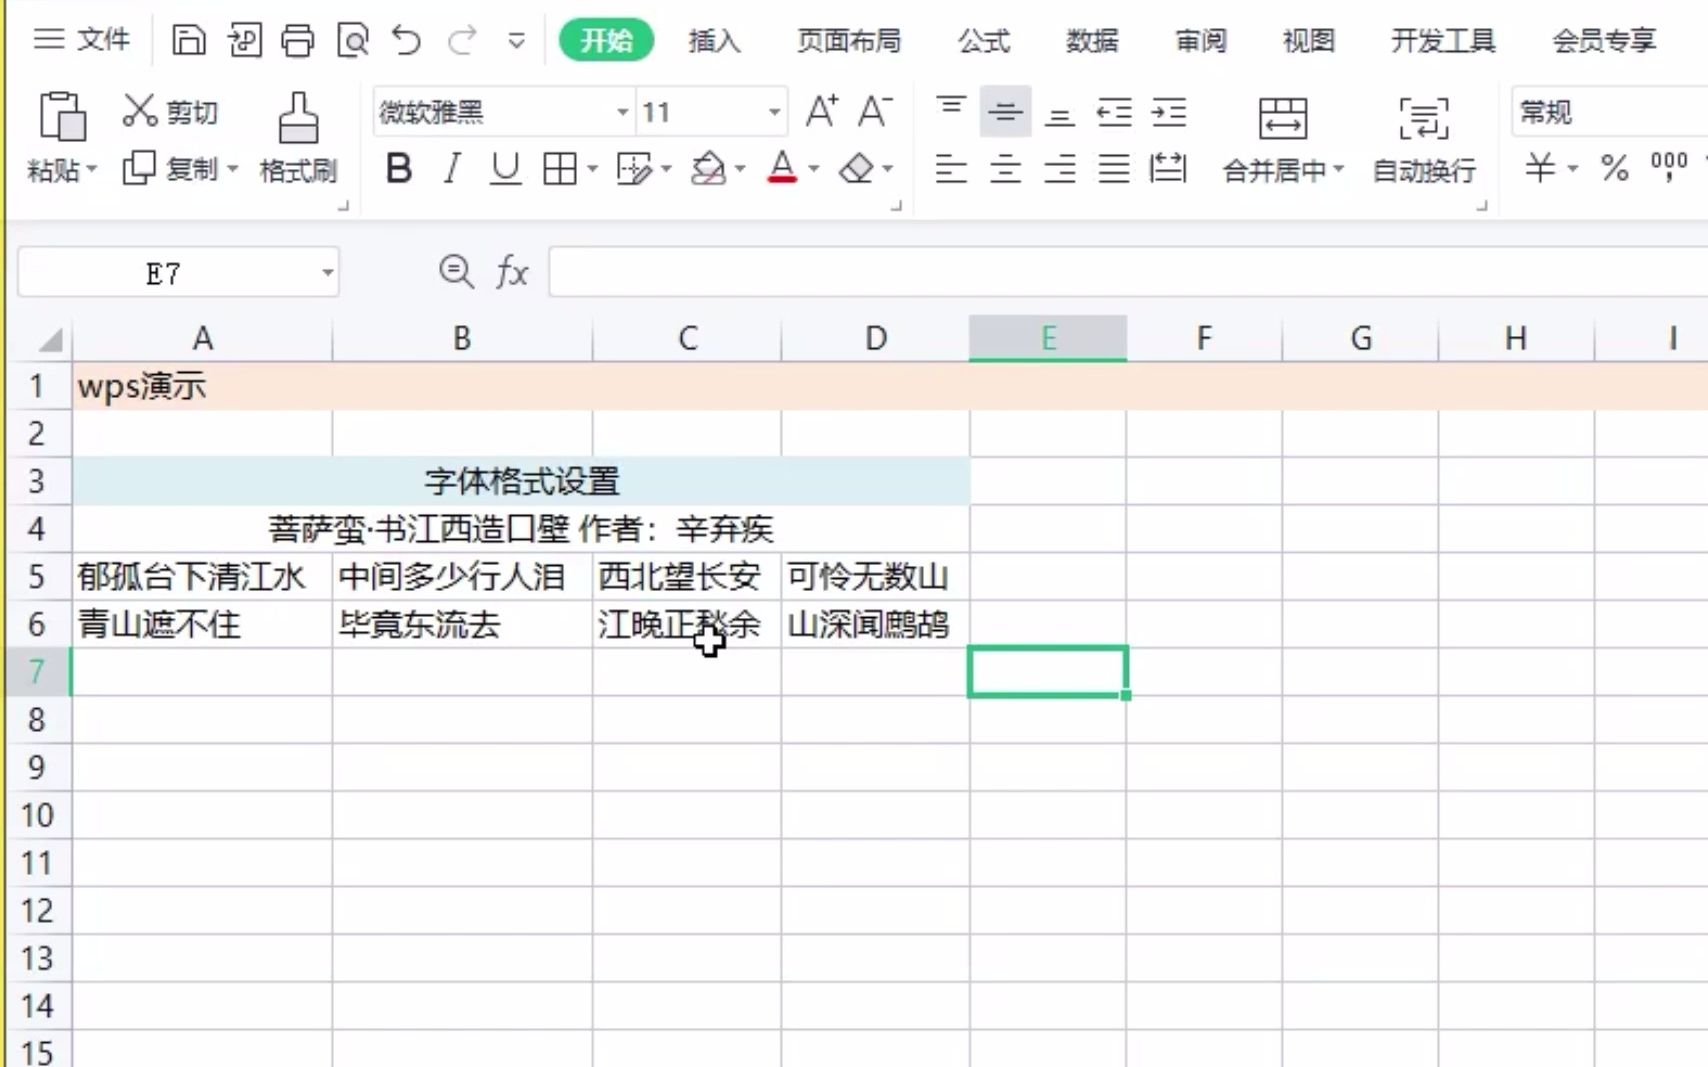Click the Merge and Center icon
Viewport: 1708px width, 1067px height.
click(1283, 118)
